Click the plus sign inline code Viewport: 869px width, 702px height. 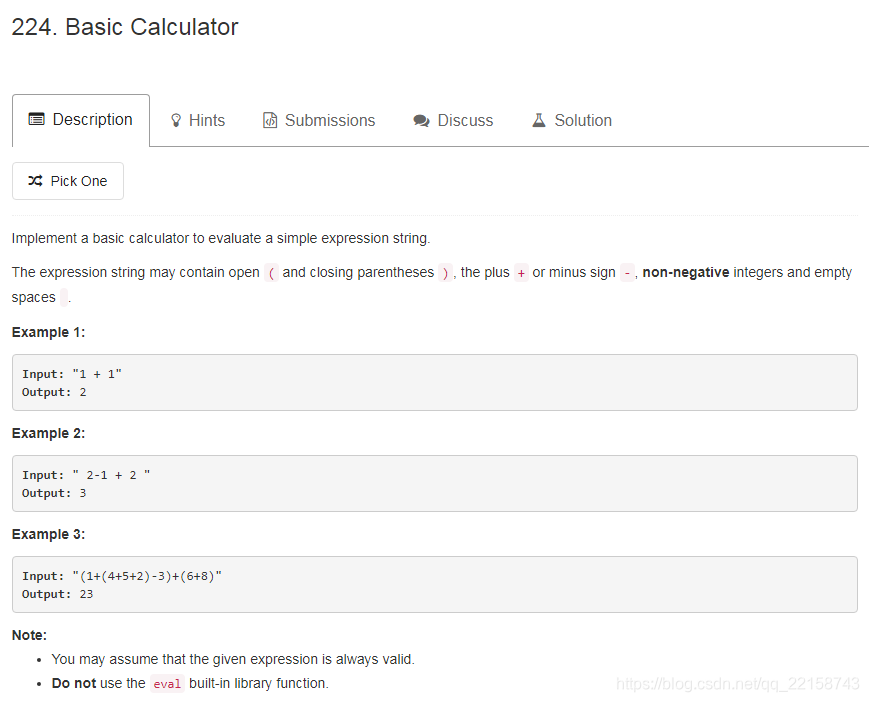[x=521, y=273]
